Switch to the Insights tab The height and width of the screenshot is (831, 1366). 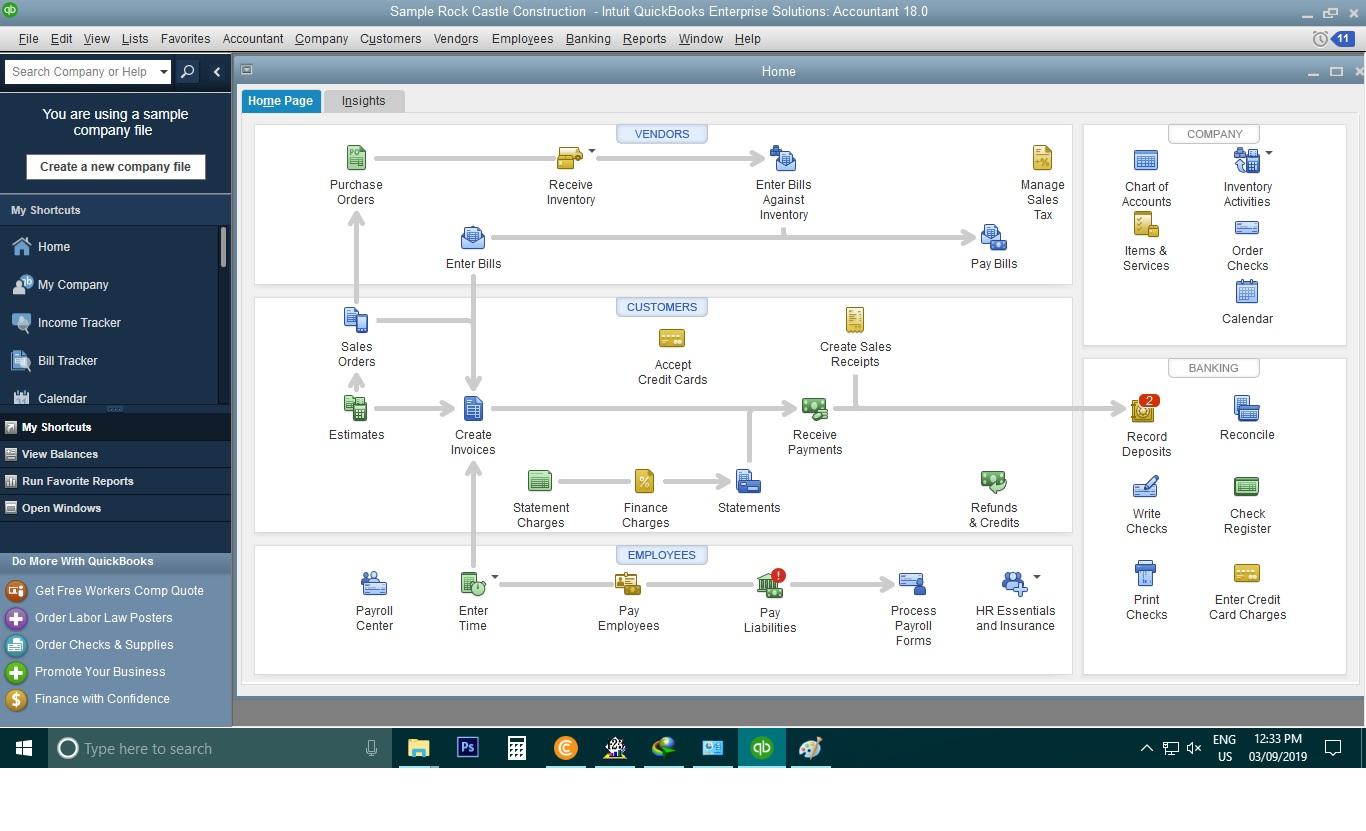tap(363, 101)
